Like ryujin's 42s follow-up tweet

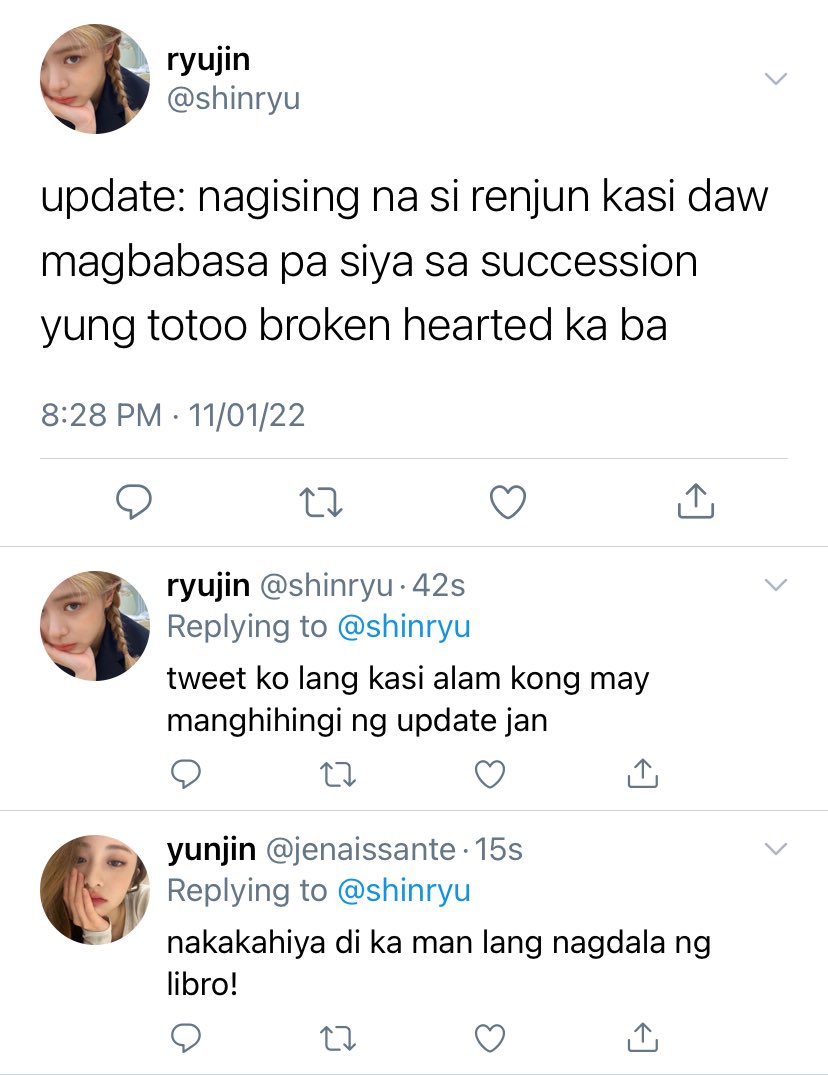[x=490, y=774]
